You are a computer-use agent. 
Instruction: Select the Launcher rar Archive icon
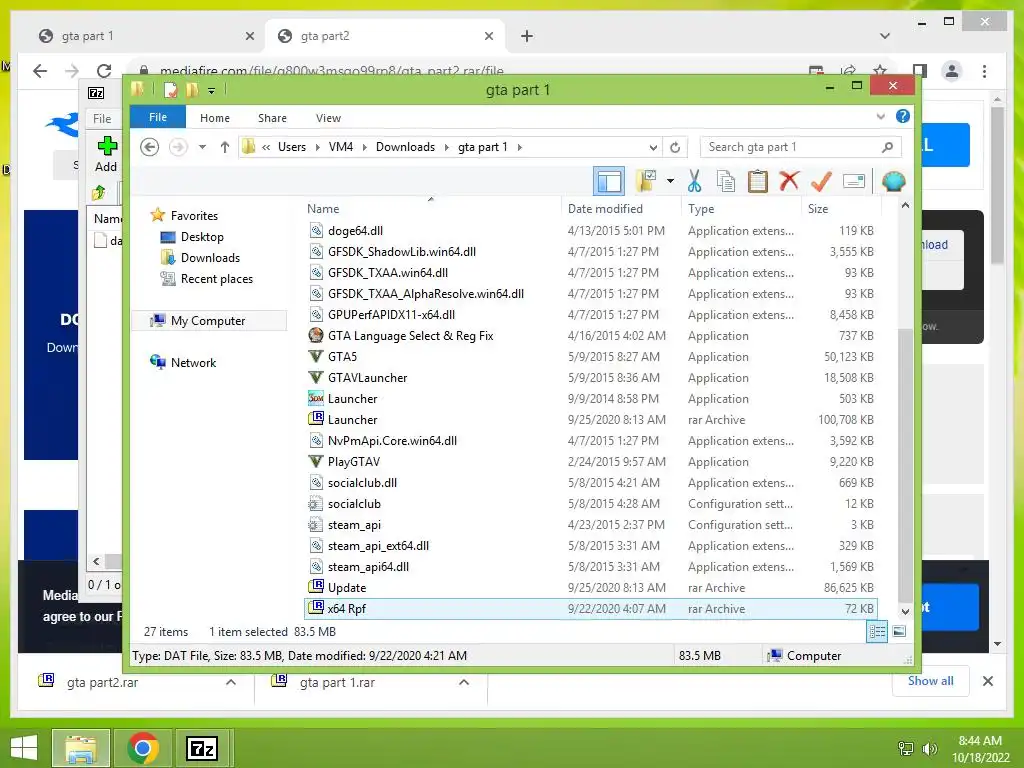point(316,419)
